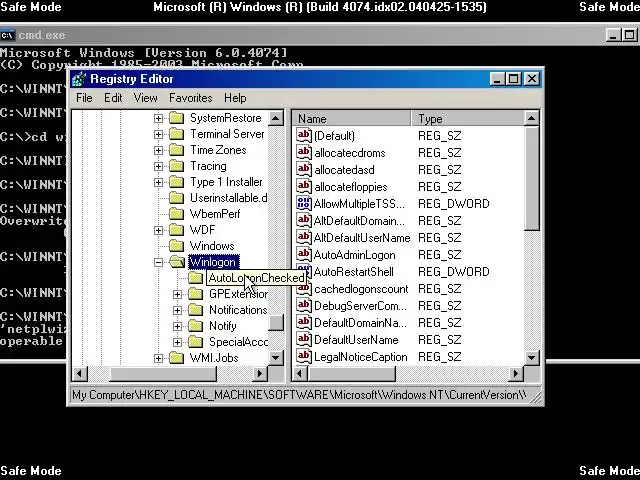Viewport: 640px width, 480px height.
Task: Click the DefaultUserName value icon
Action: [x=304, y=340]
